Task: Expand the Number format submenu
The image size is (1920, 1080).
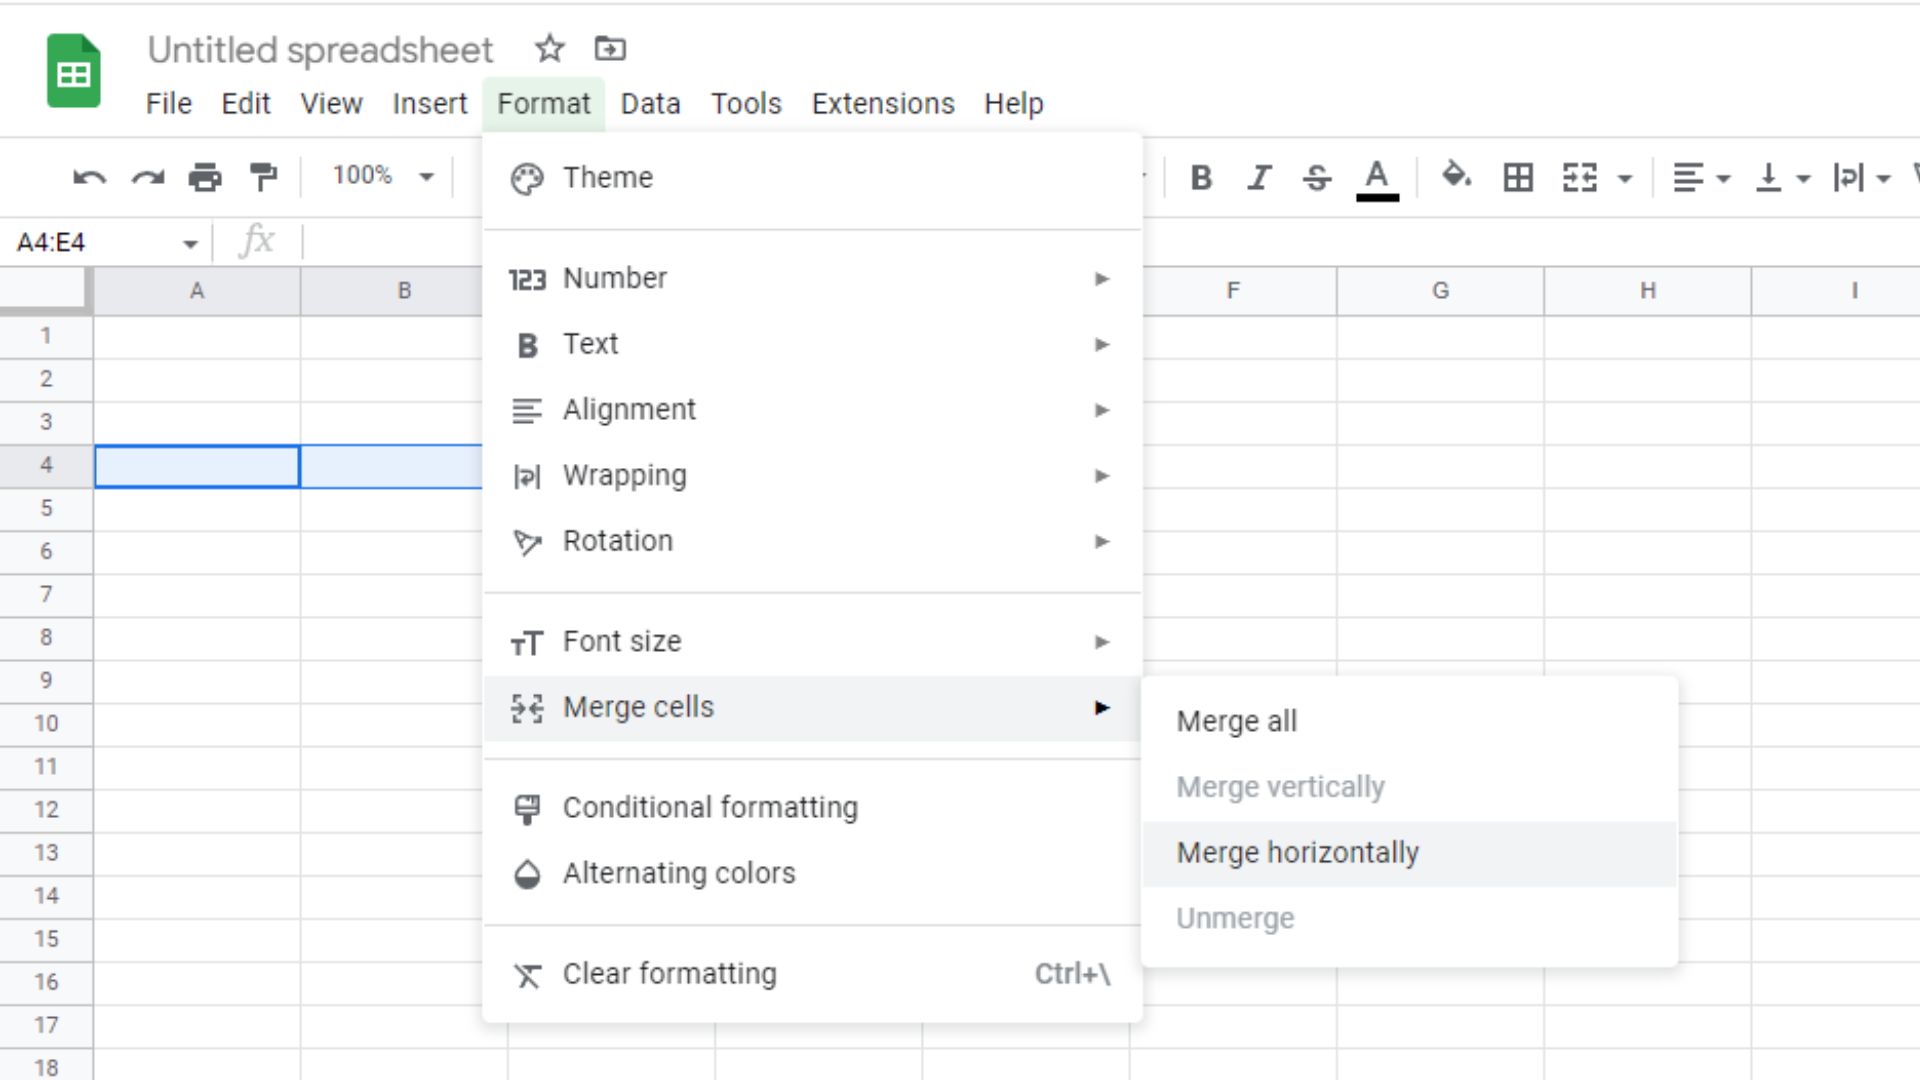Action: [811, 278]
